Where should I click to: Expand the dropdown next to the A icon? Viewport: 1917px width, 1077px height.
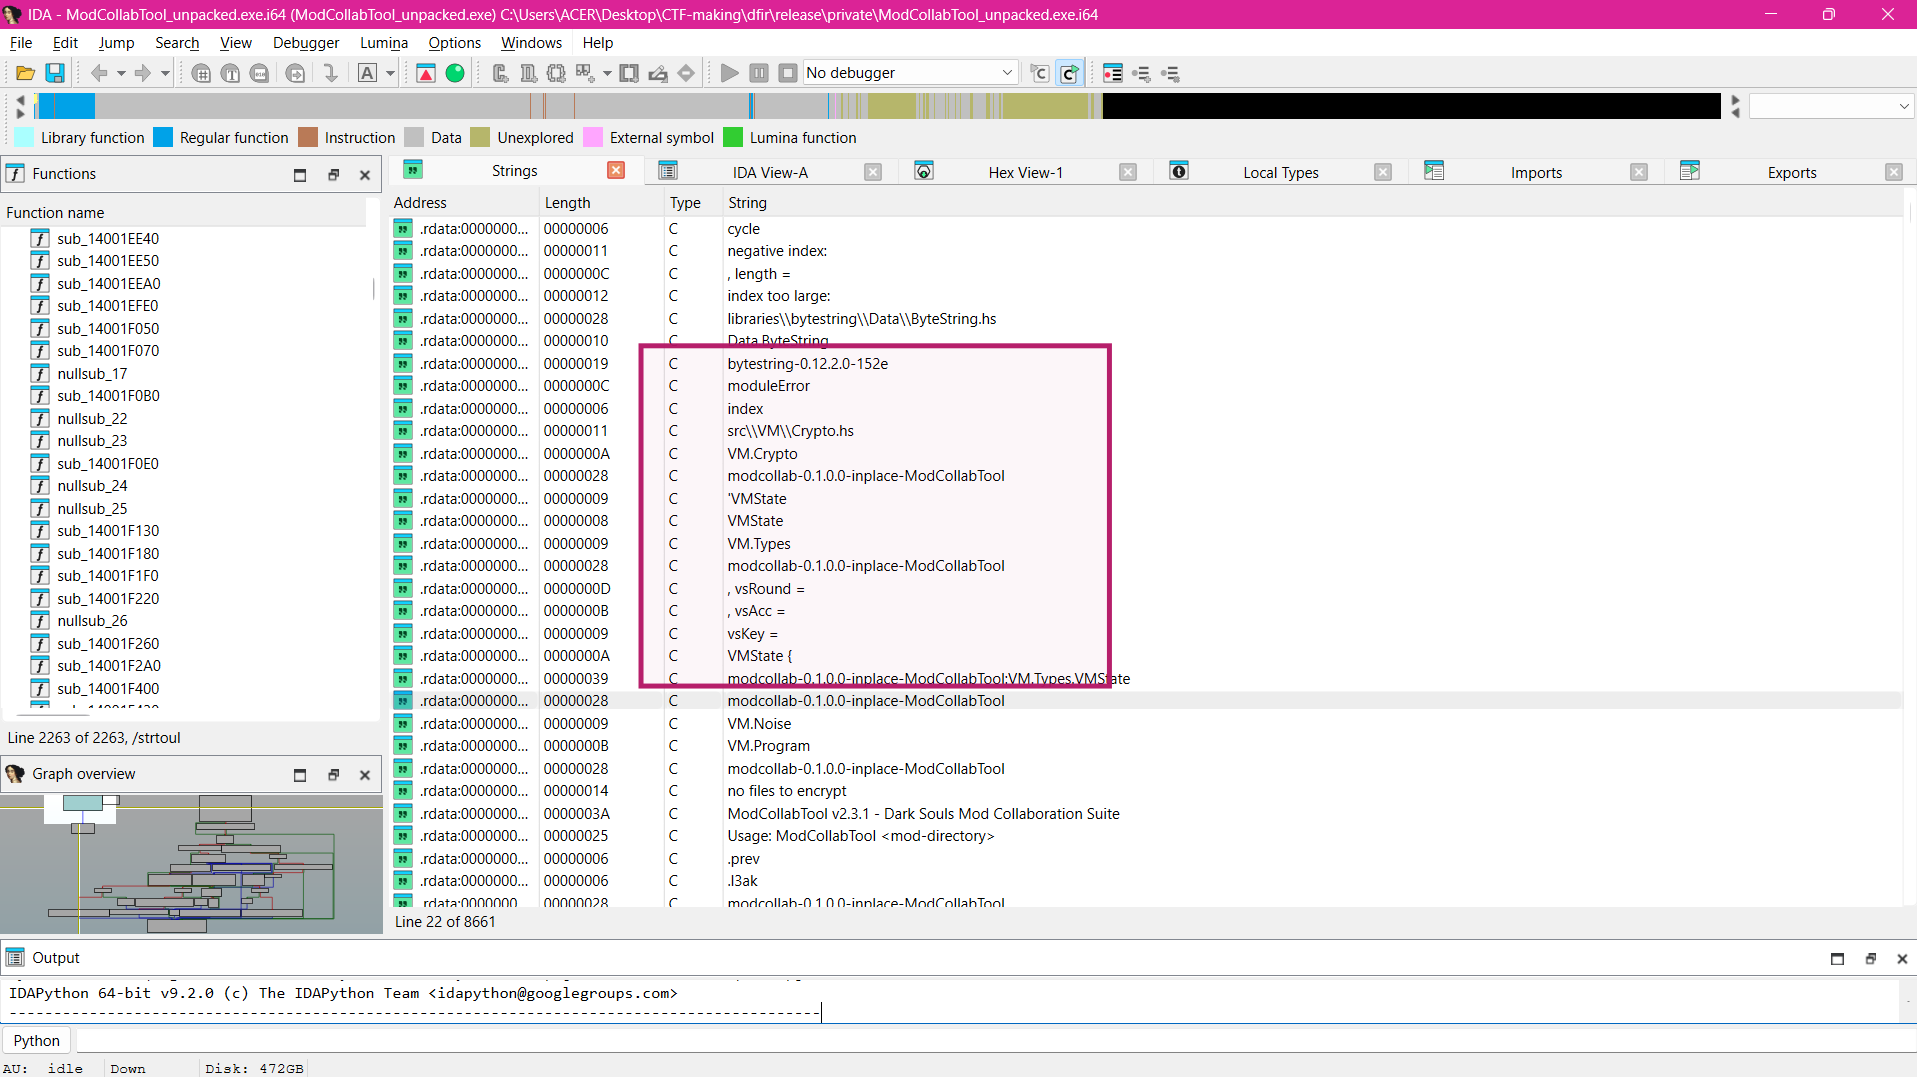(x=390, y=73)
